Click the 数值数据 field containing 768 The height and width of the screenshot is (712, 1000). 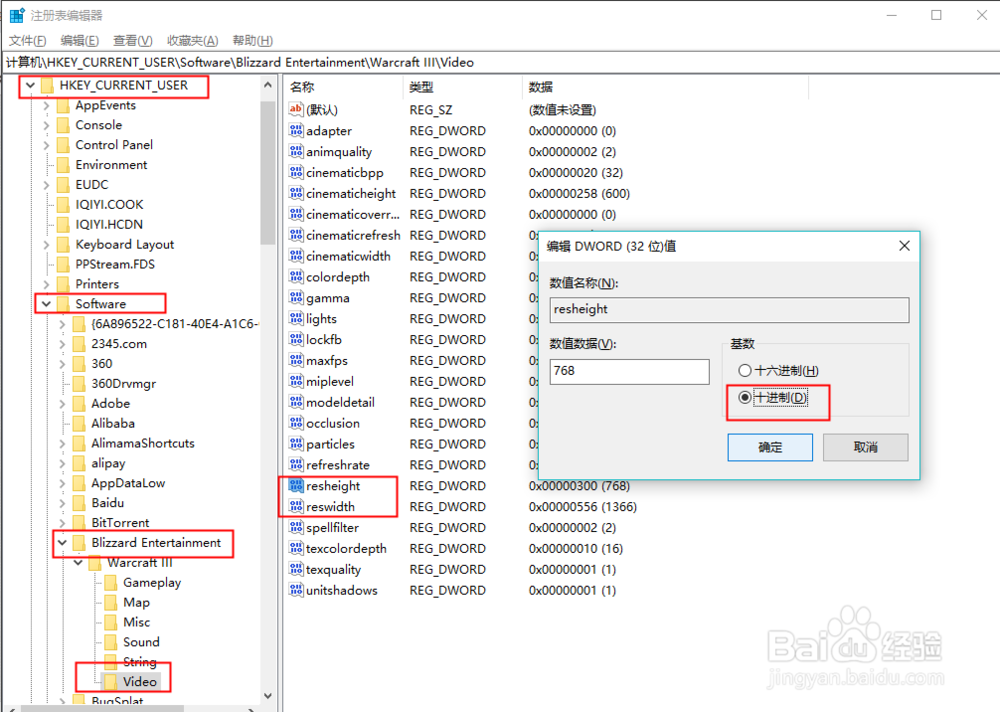point(629,371)
